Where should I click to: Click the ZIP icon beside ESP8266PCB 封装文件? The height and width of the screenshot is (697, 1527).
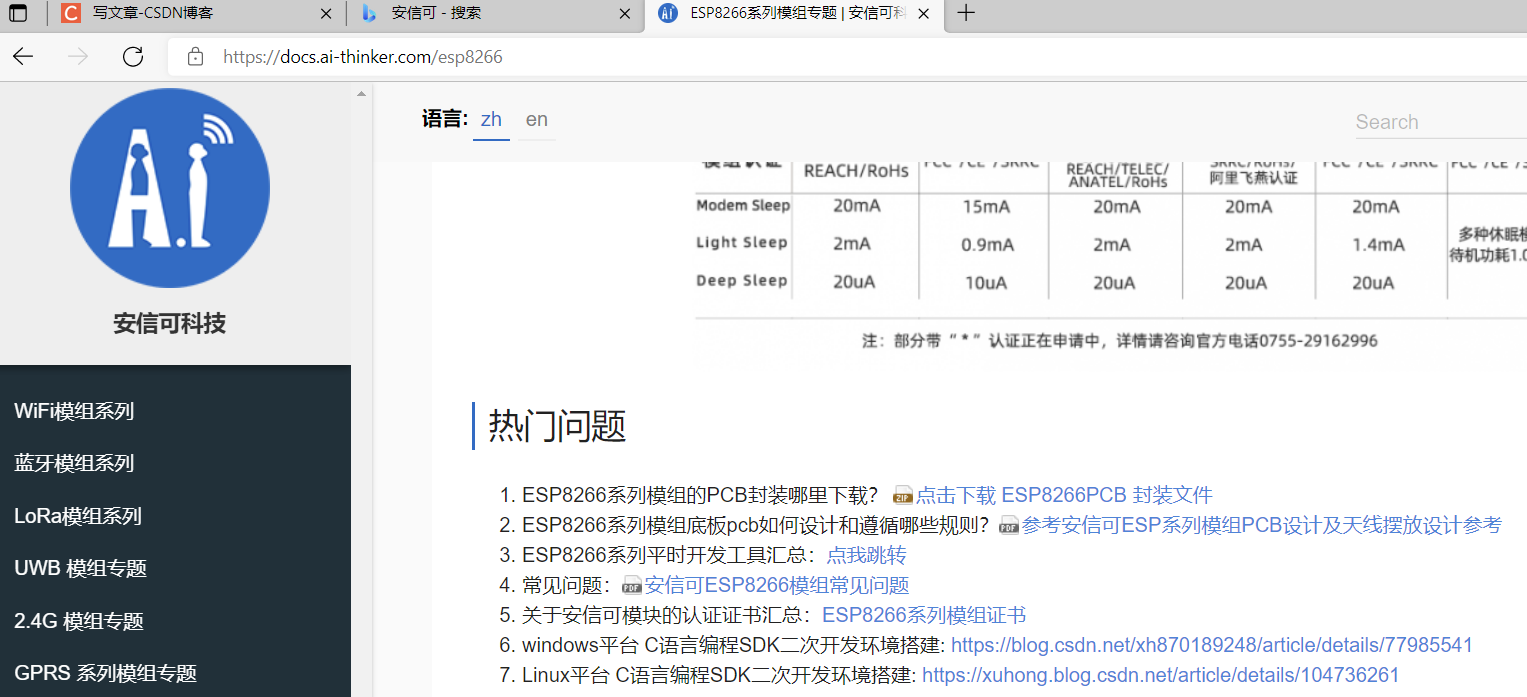(x=903, y=494)
